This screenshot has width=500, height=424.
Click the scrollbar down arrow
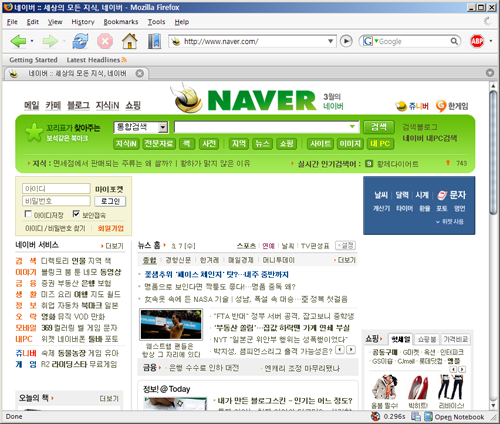493,406
